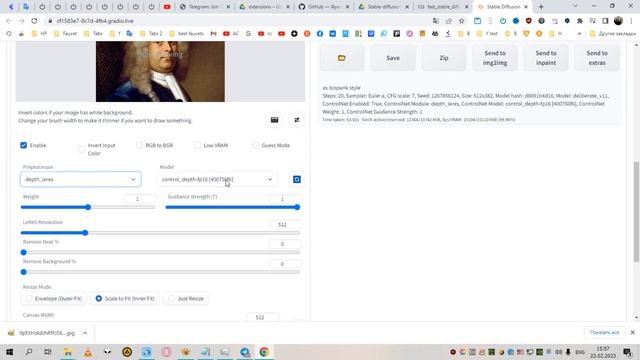640x360 pixels.
Task: Expand the bookmarks overflow chevron
Action: tap(579, 34)
